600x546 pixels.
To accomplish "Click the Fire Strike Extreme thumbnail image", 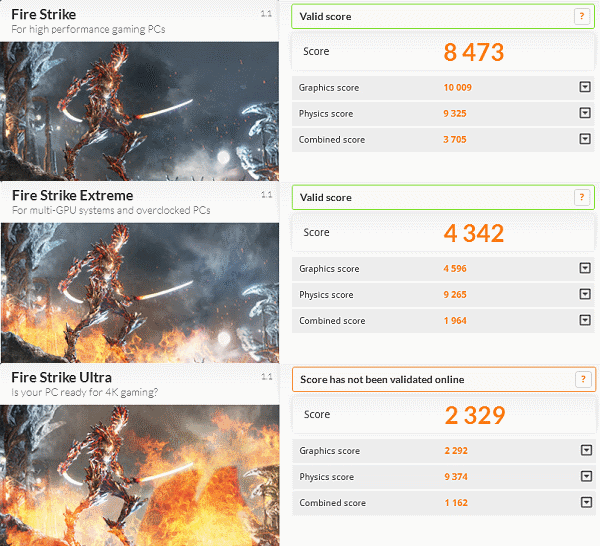I will (x=140, y=293).
